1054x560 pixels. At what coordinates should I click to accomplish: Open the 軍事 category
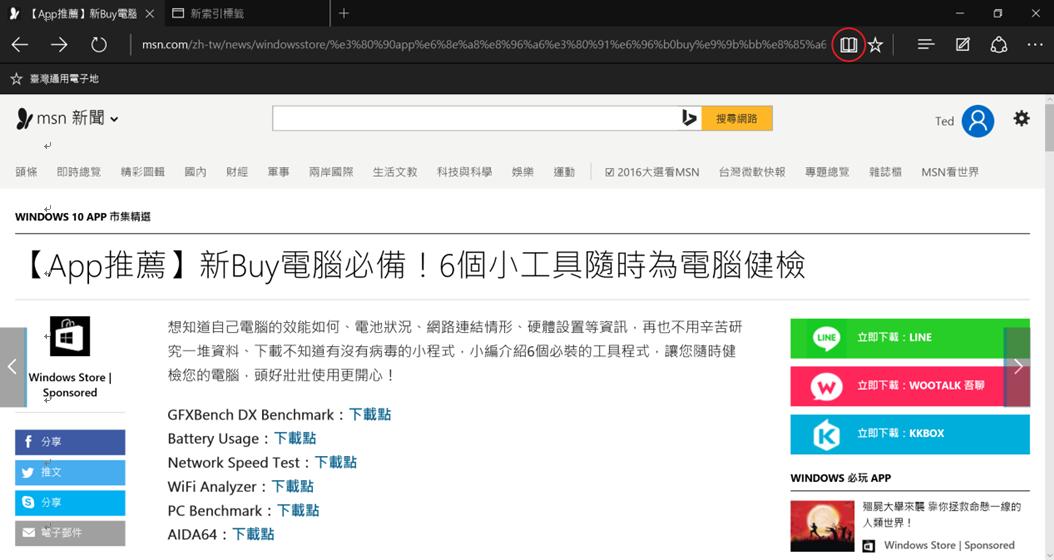click(278, 172)
